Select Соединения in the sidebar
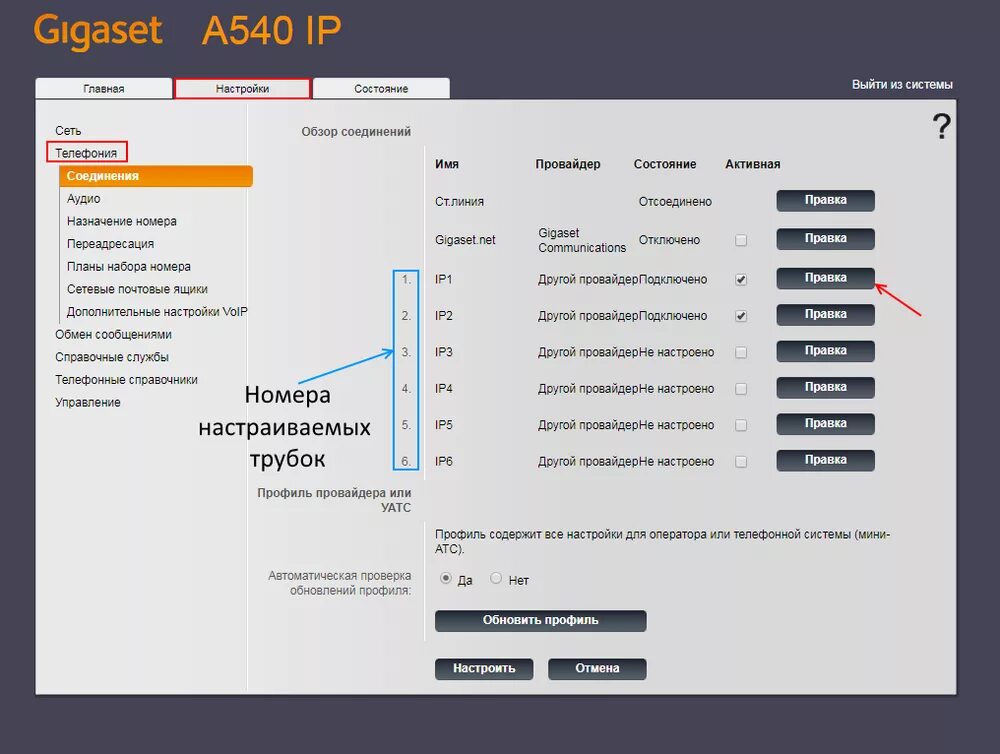Screen dimensions: 1000x754 click(x=156, y=176)
